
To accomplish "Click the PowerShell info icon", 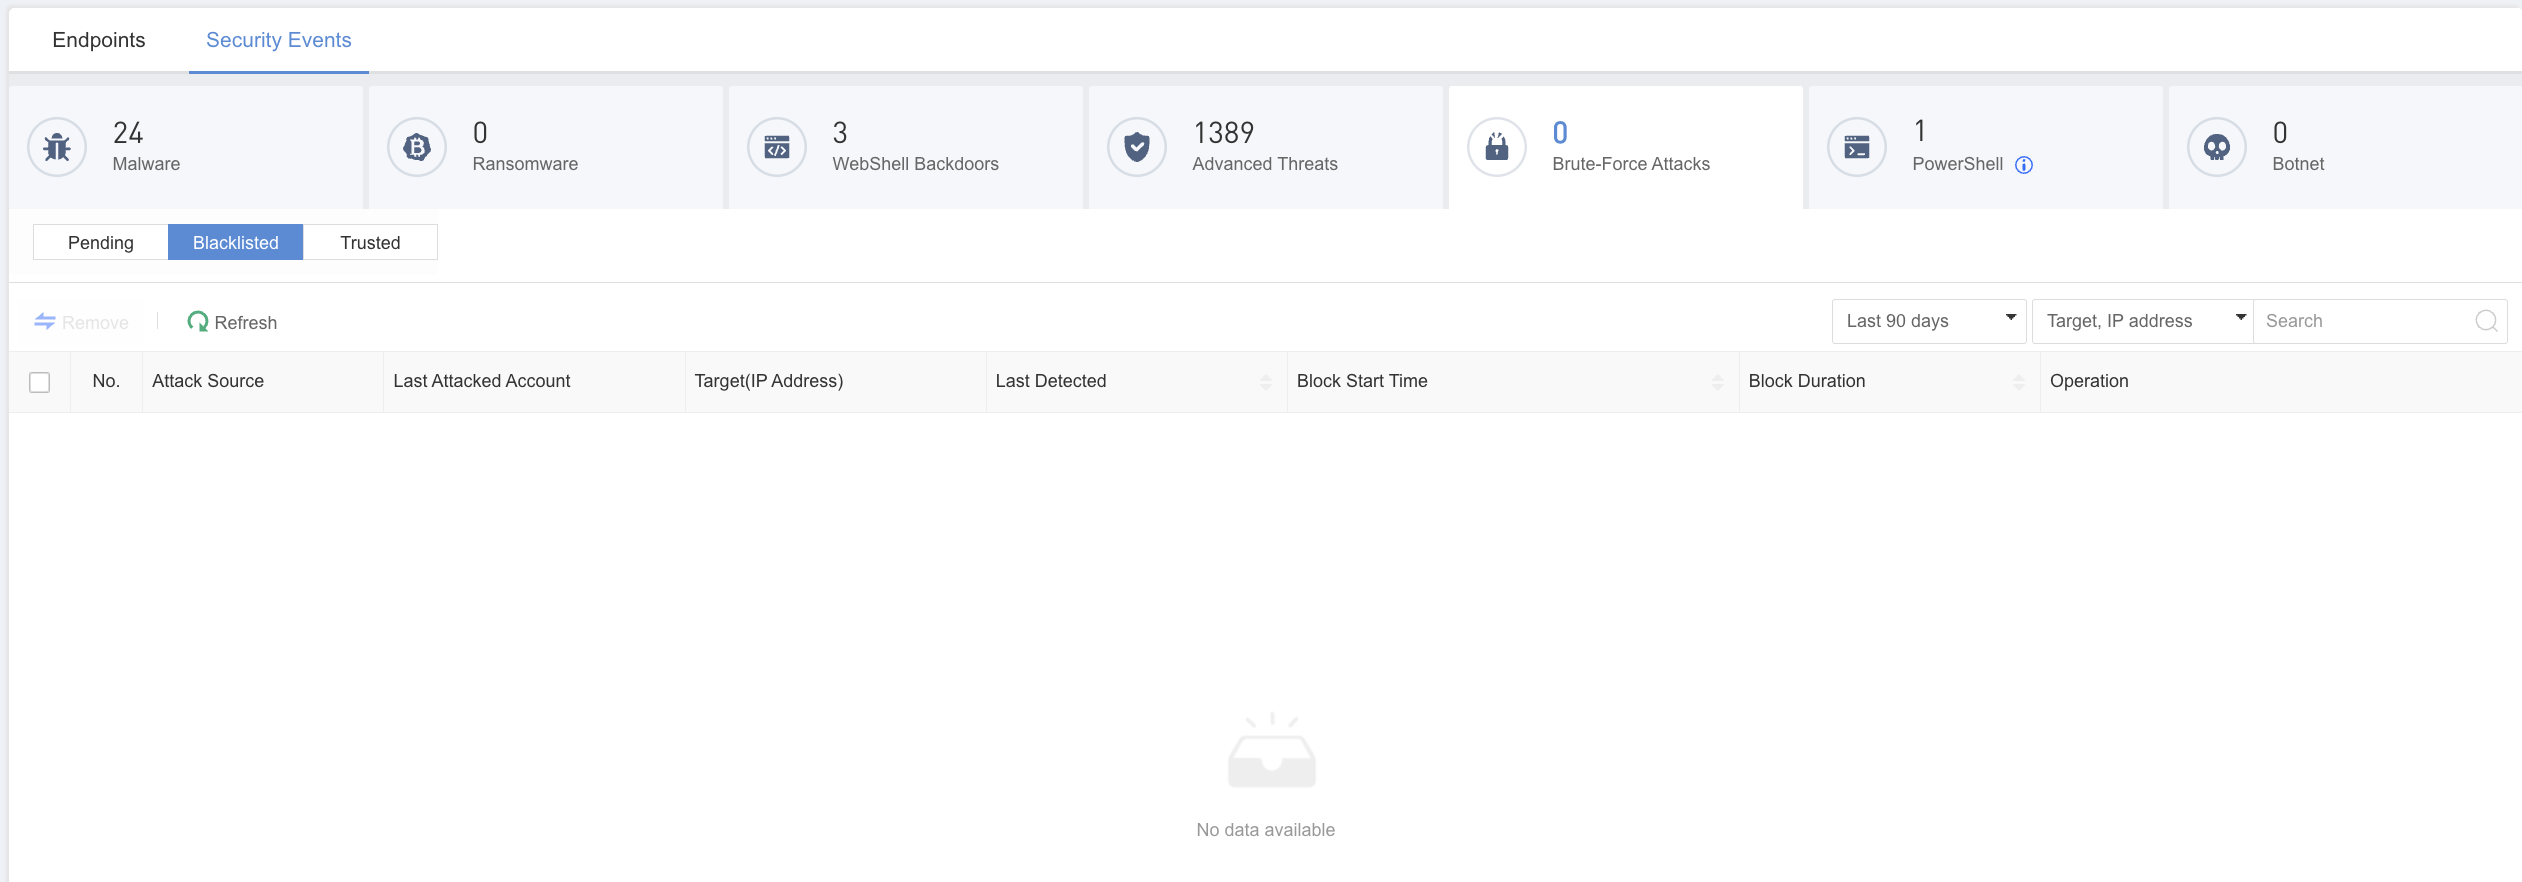I will tap(2024, 165).
